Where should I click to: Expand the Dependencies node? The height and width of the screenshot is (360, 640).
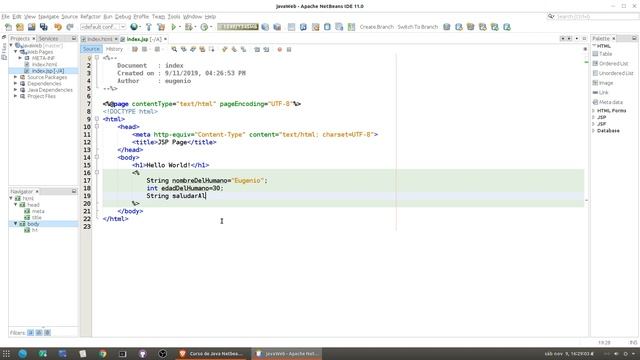[16, 83]
